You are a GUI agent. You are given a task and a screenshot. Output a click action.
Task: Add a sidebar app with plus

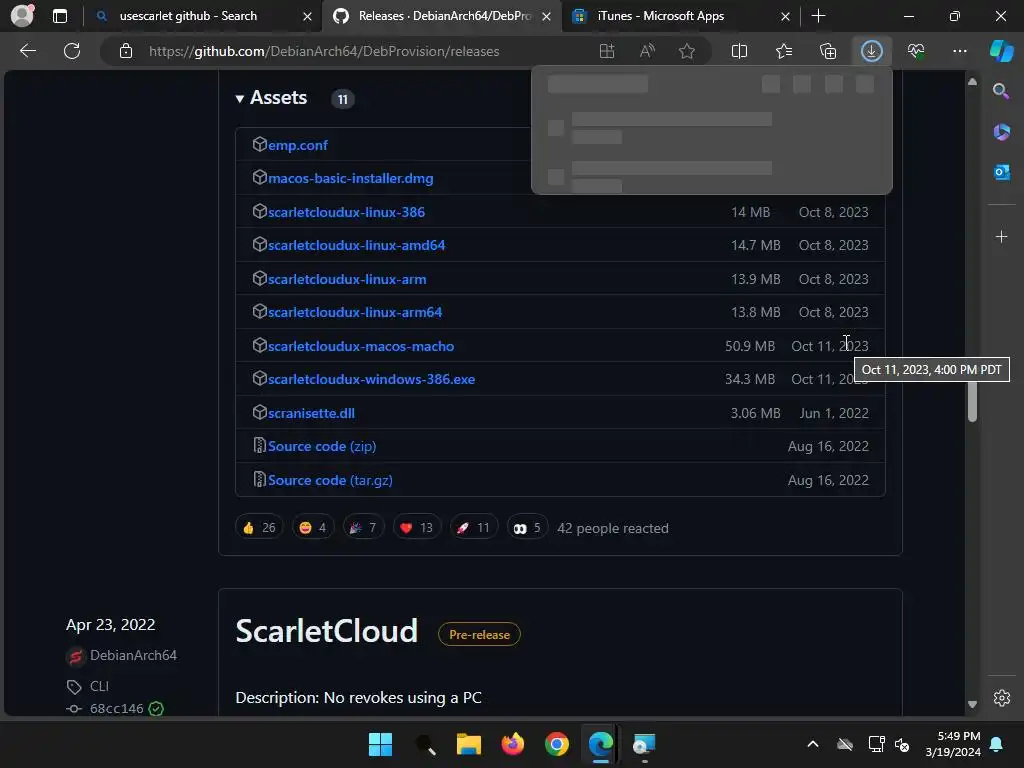[1001, 236]
